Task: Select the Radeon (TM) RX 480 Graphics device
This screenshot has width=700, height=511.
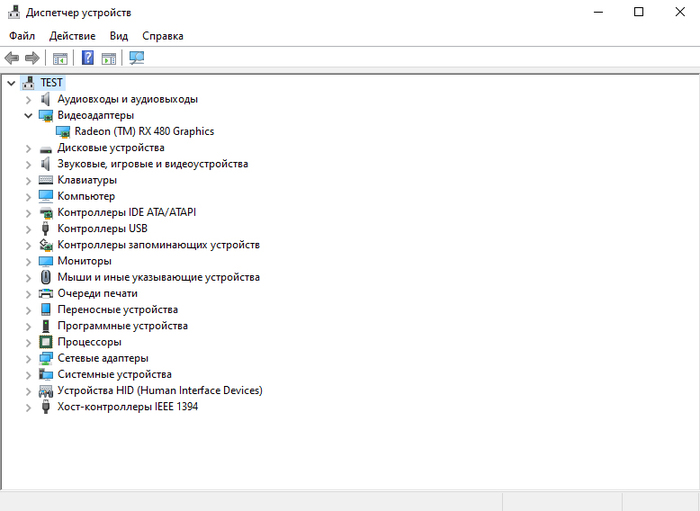Action: pos(144,131)
